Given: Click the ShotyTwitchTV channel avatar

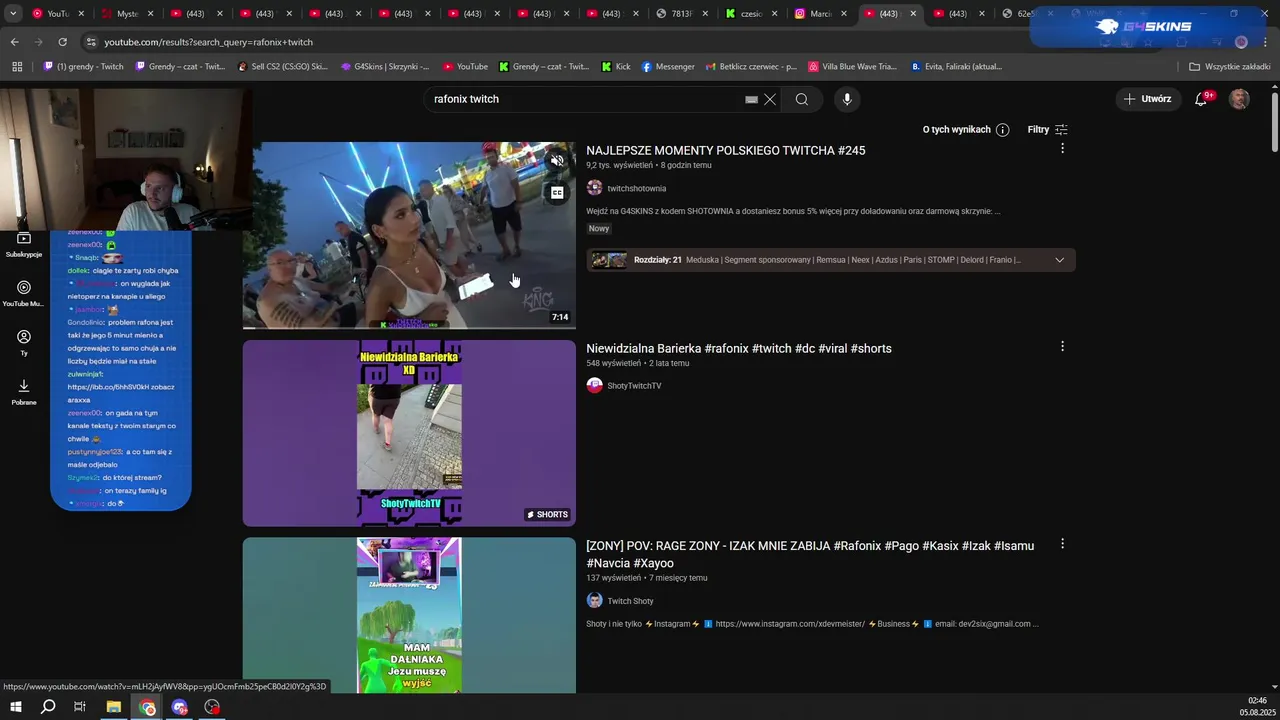Looking at the screenshot, I should tap(594, 385).
